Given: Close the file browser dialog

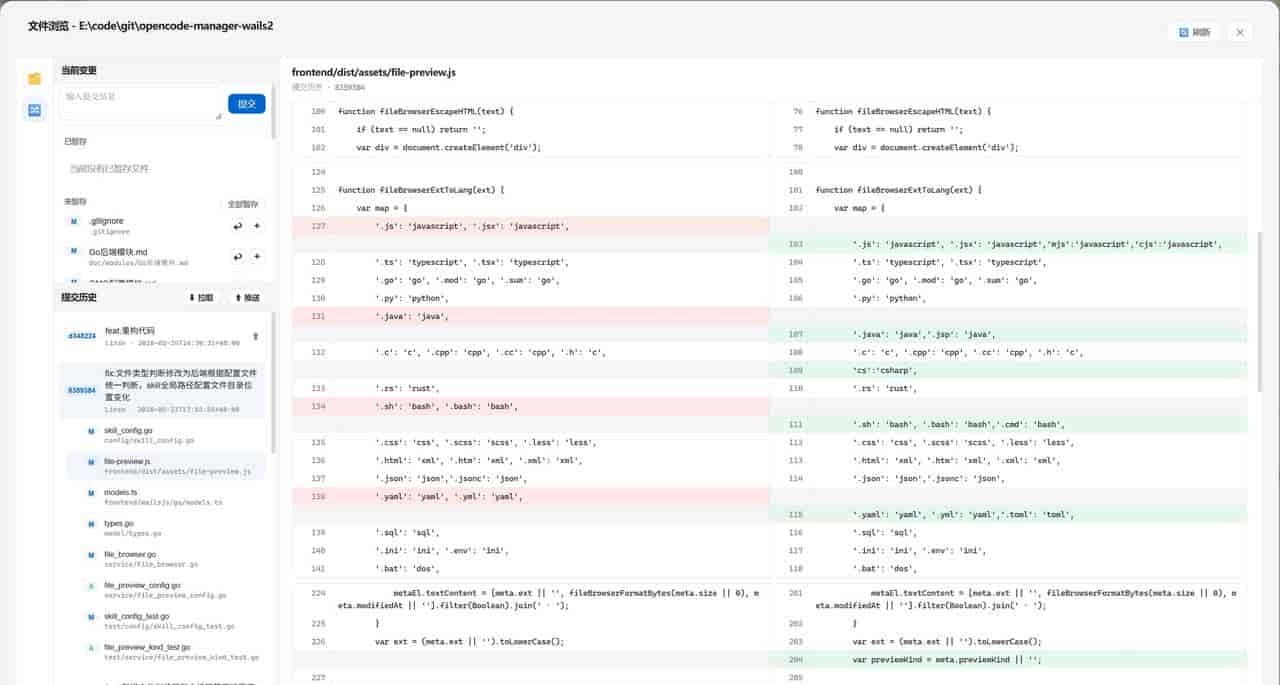Looking at the screenshot, I should (1240, 32).
